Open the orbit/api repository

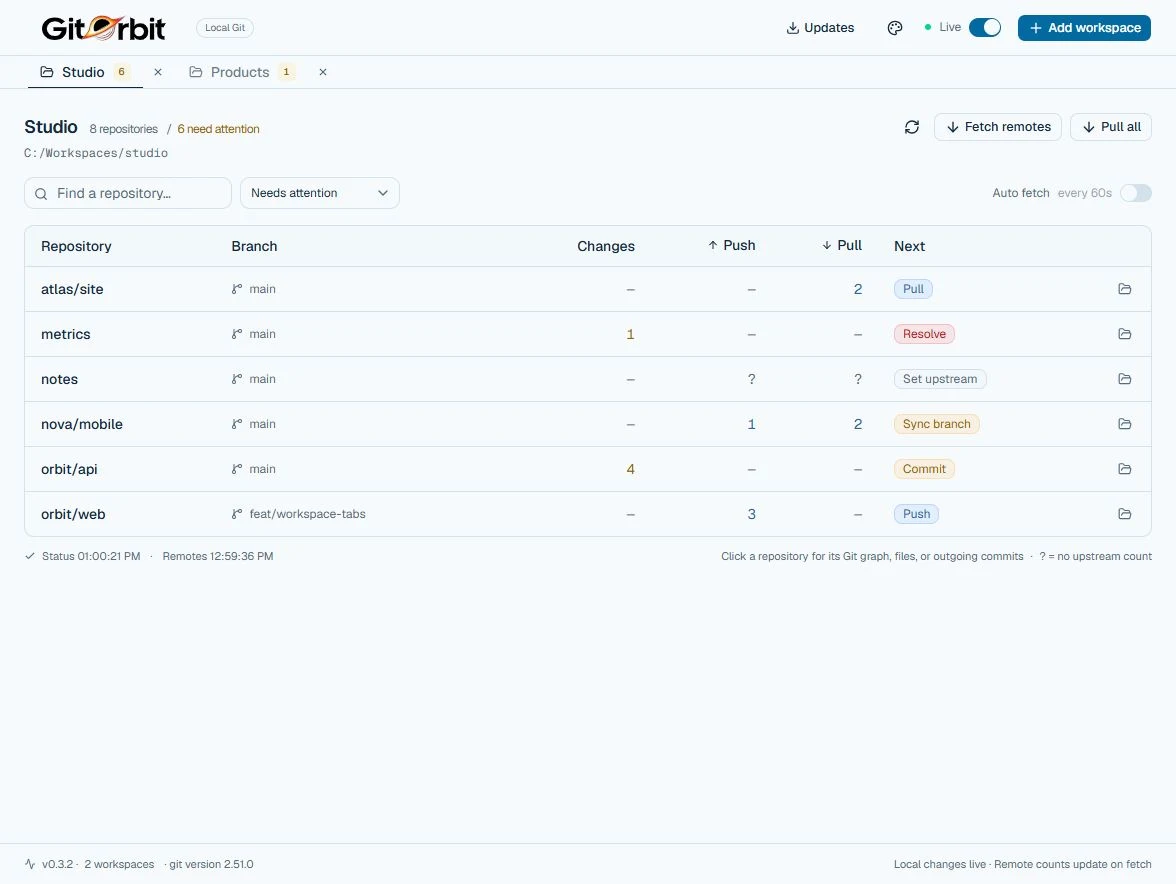pyautogui.click(x=69, y=469)
